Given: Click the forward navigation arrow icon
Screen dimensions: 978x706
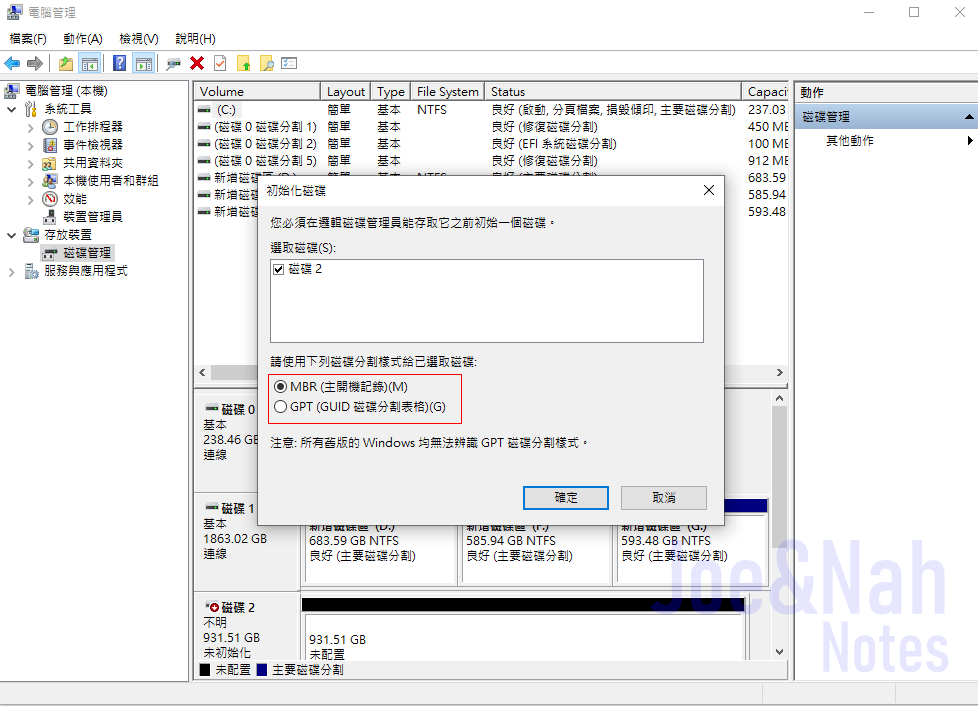Looking at the screenshot, I should (x=35, y=62).
